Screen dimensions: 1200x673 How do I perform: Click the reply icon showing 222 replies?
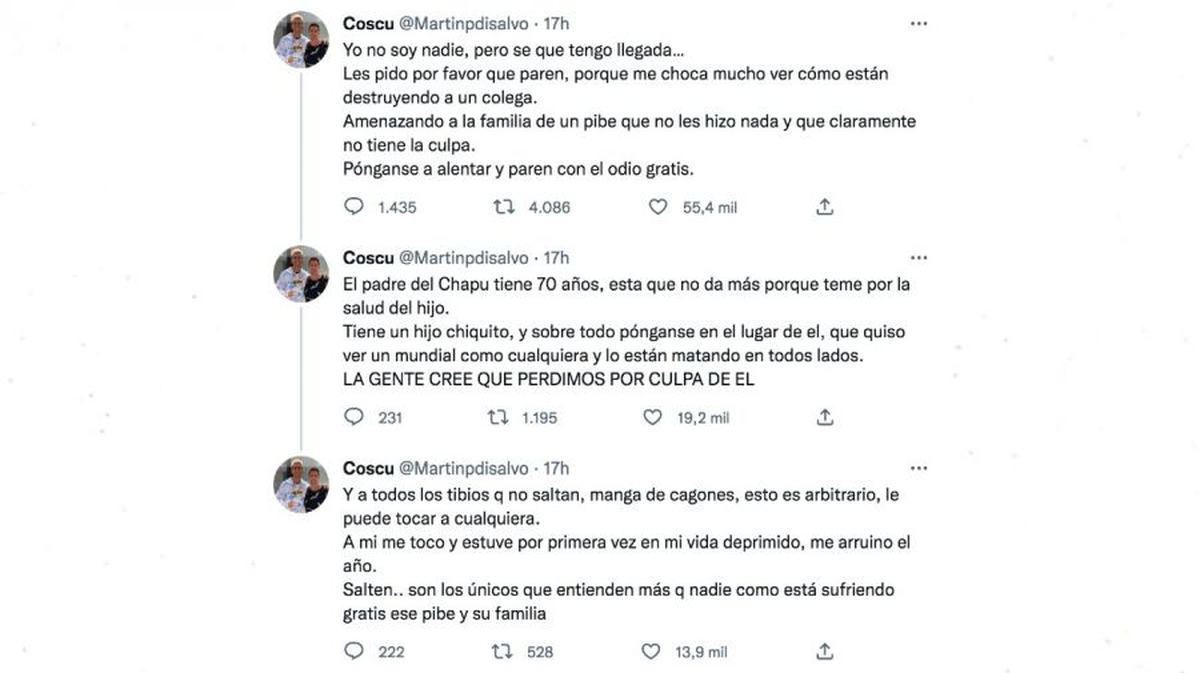tap(353, 651)
